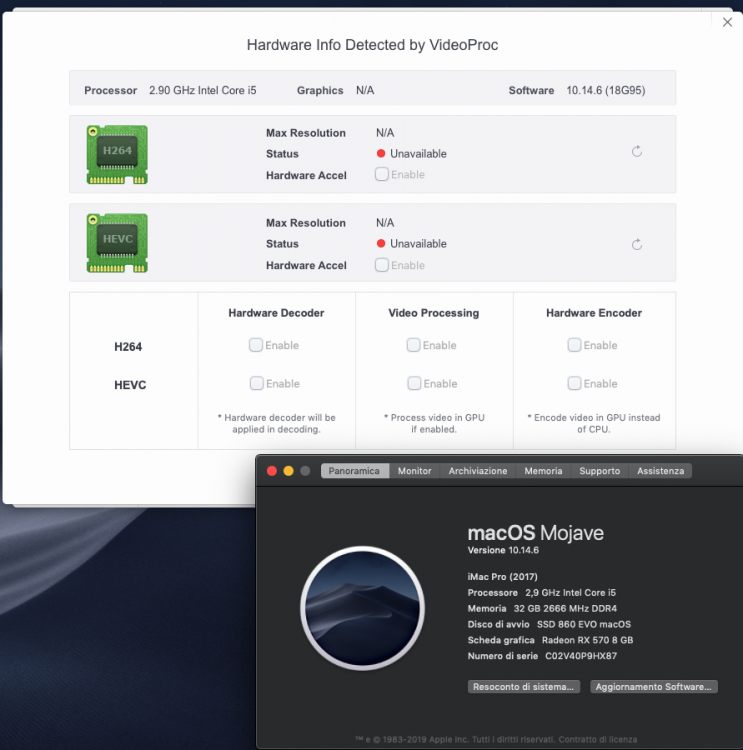Enable Hardware Accel for HEVC
The height and width of the screenshot is (750, 743).
pyautogui.click(x=382, y=265)
